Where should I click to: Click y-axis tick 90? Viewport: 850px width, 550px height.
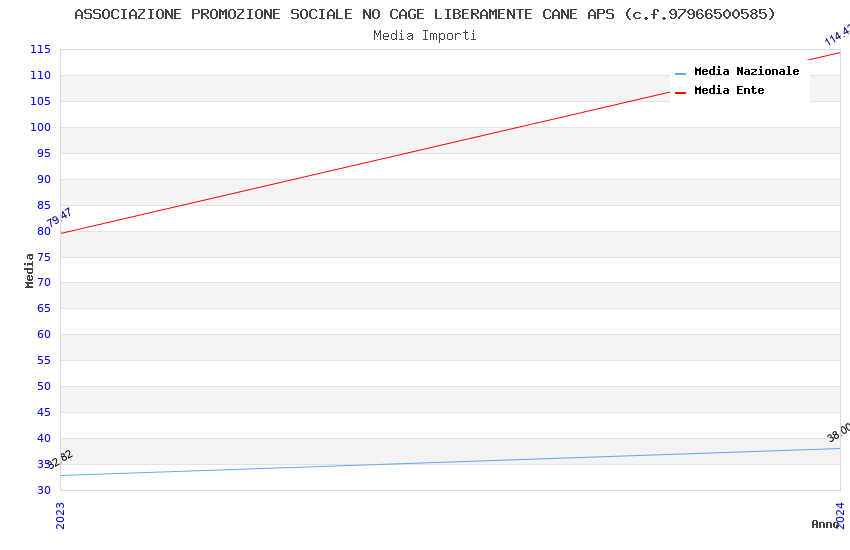44,179
